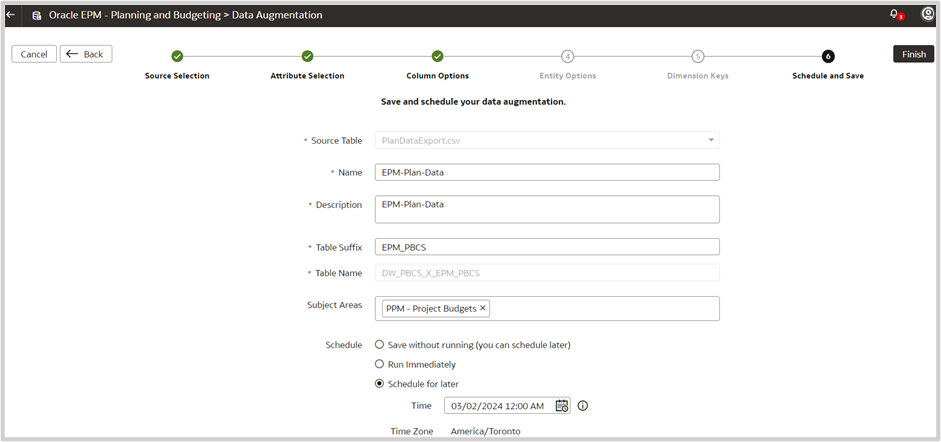Expand the Source Table dropdown
This screenshot has height=442, width=941.
711,141
